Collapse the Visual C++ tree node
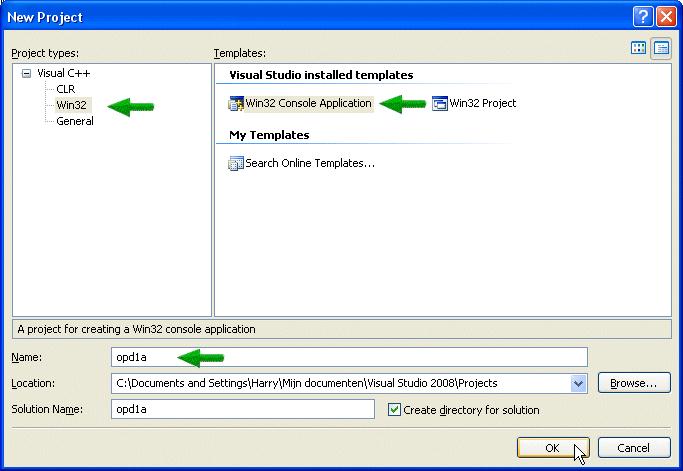Image resolution: width=683 pixels, height=471 pixels. tap(27, 73)
